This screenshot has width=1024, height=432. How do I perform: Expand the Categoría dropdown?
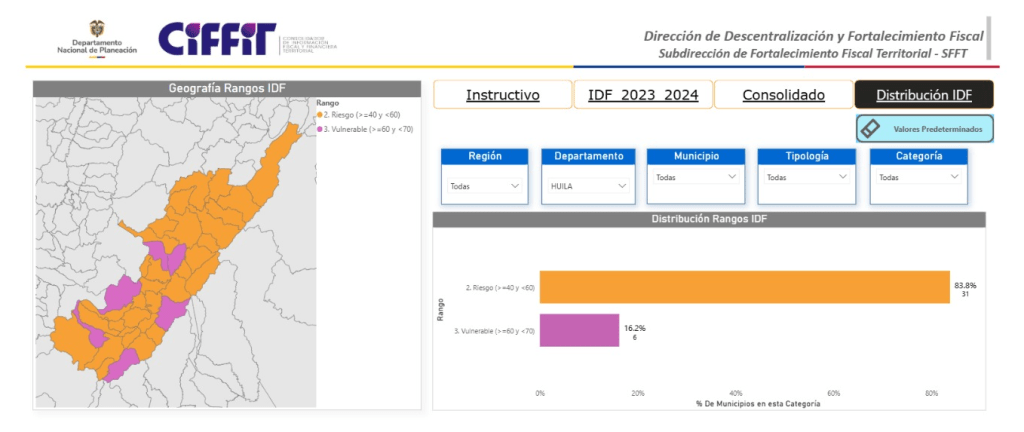tap(919, 177)
